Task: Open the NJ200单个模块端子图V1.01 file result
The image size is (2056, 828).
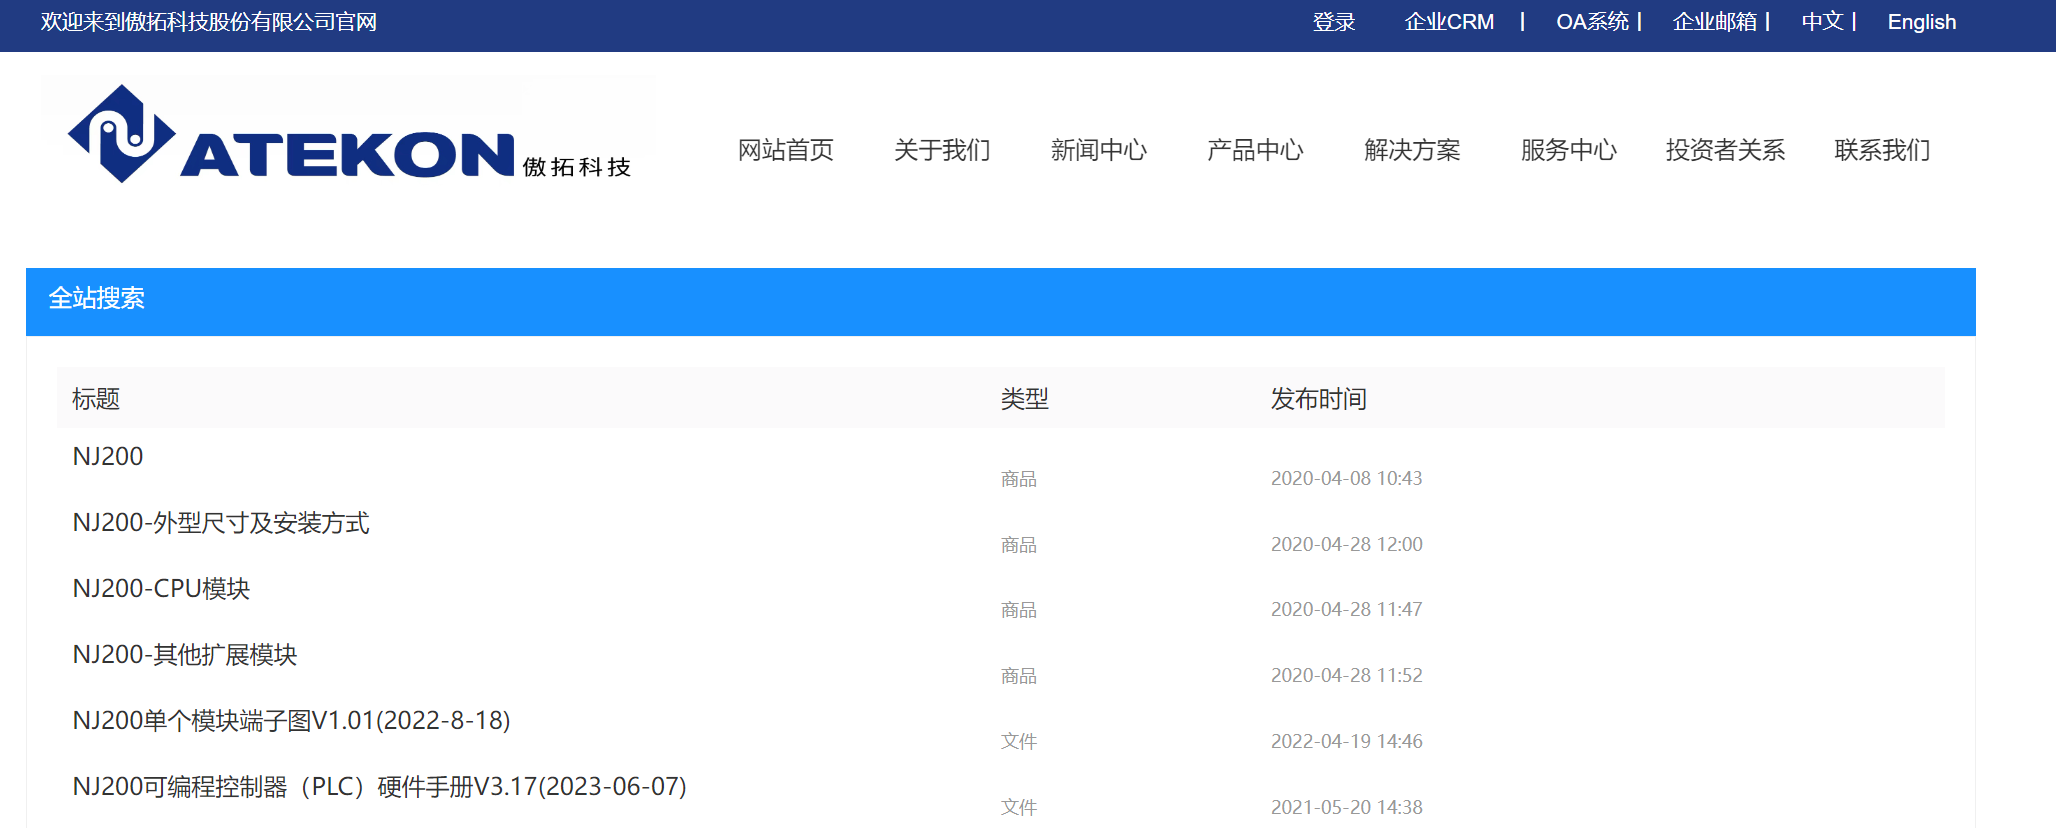Action: click(291, 721)
